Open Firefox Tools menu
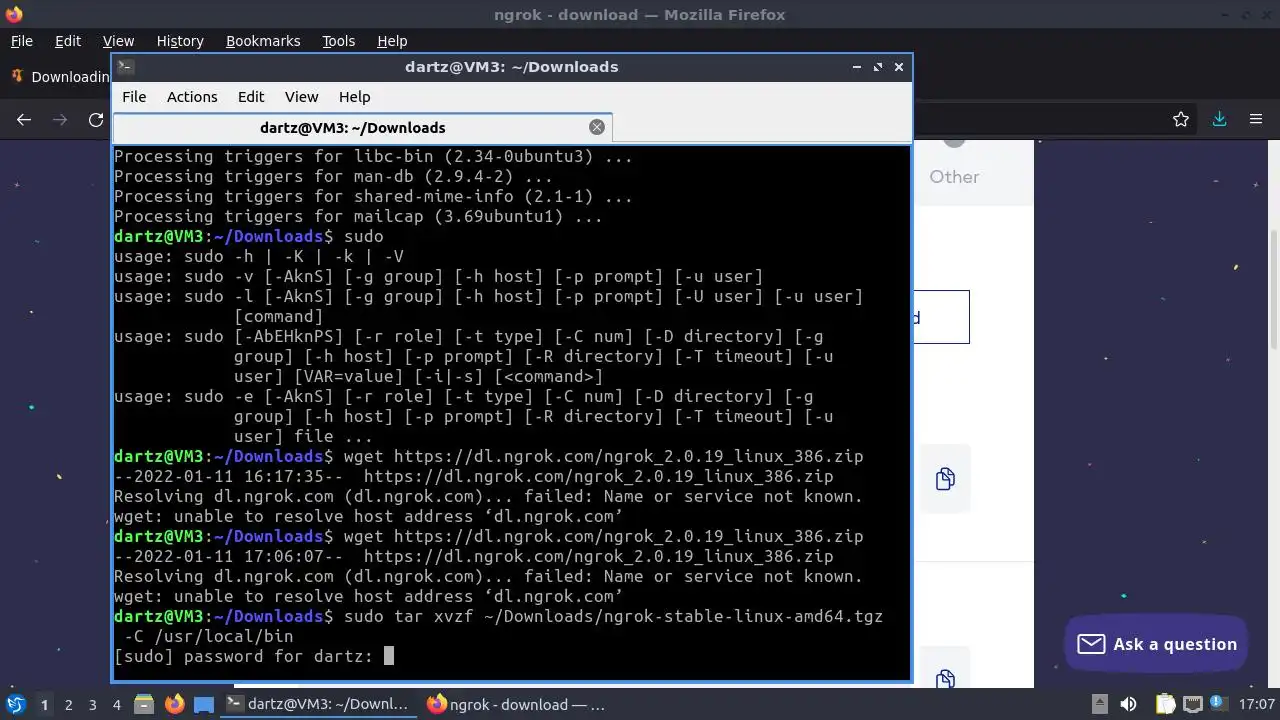The height and width of the screenshot is (720, 1280). (339, 41)
